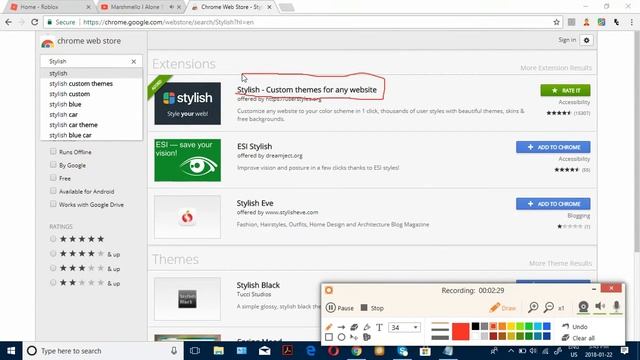The height and width of the screenshot is (360, 640).
Task: Select the thickest line width option
Action: tap(440, 338)
